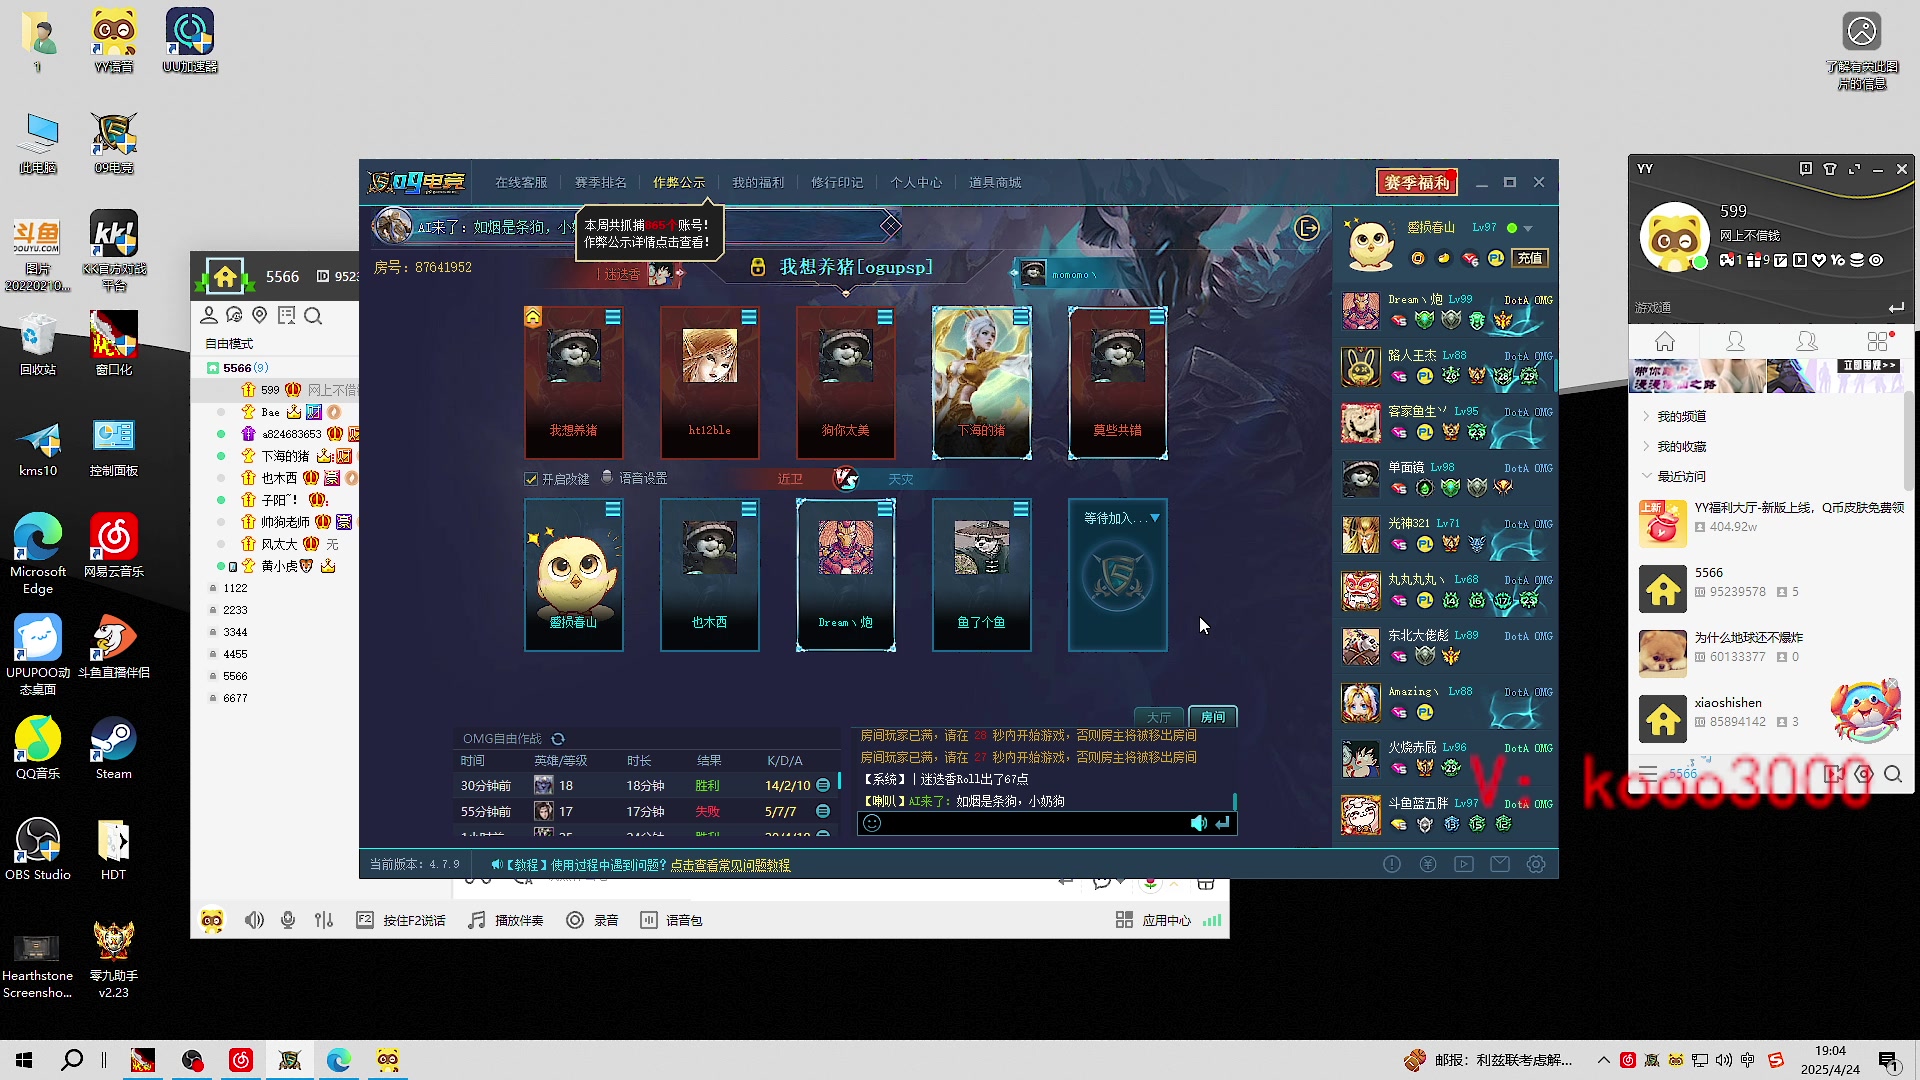Open Steam desktop shortcut

pyautogui.click(x=113, y=748)
